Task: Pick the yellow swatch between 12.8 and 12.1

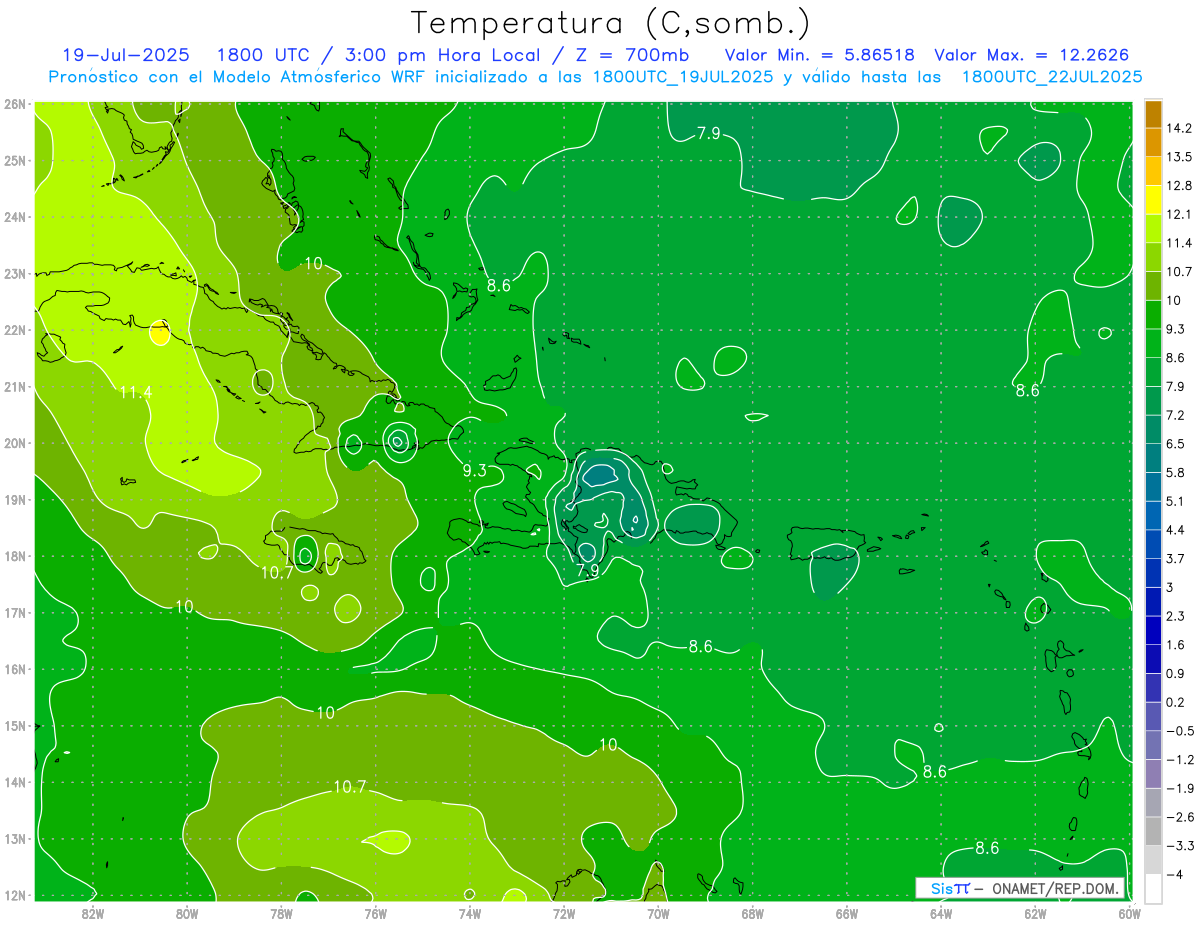Action: [x=1153, y=200]
